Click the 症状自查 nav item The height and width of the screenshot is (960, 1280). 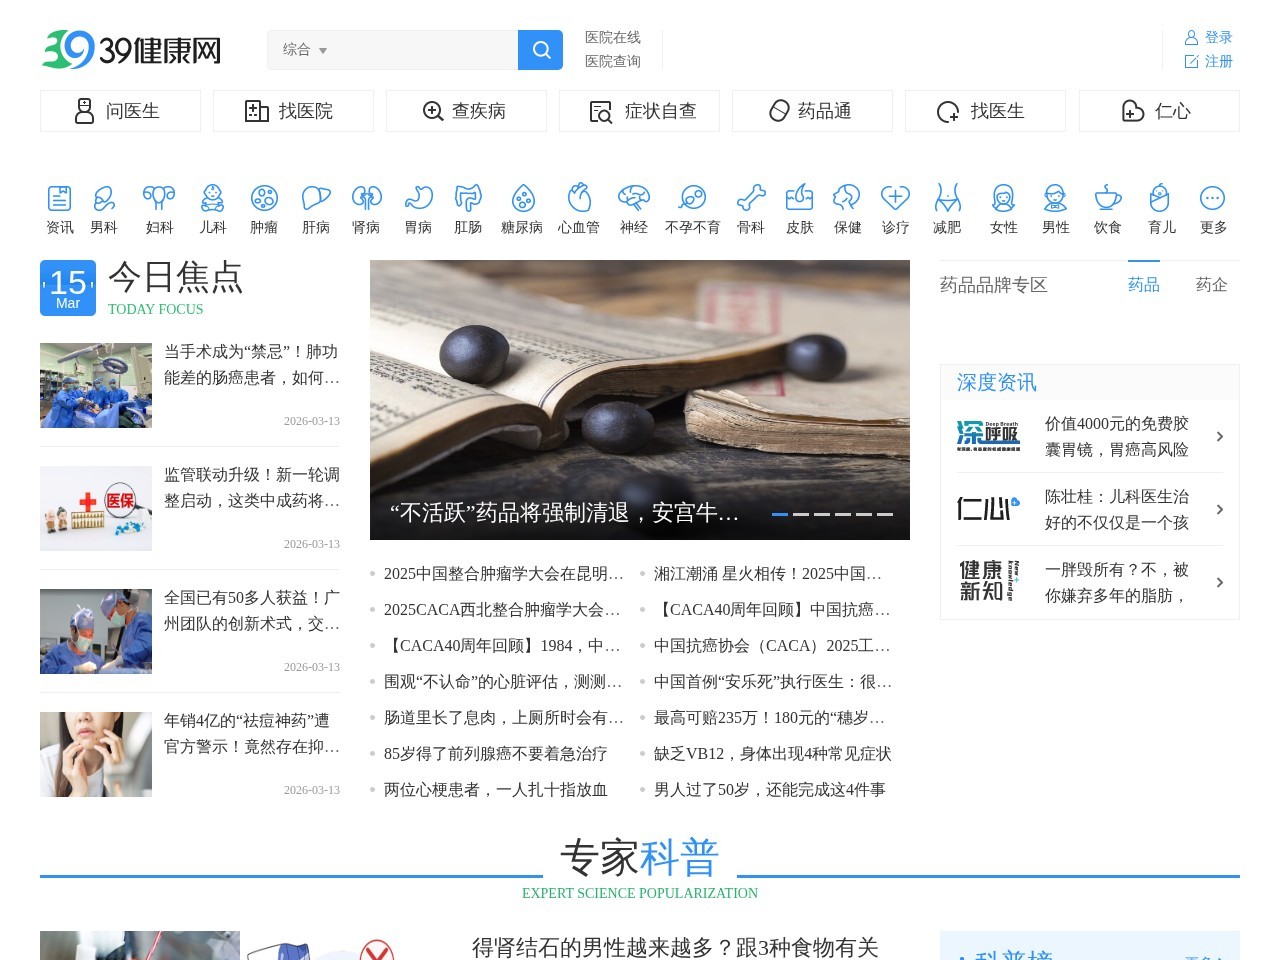[x=639, y=111]
